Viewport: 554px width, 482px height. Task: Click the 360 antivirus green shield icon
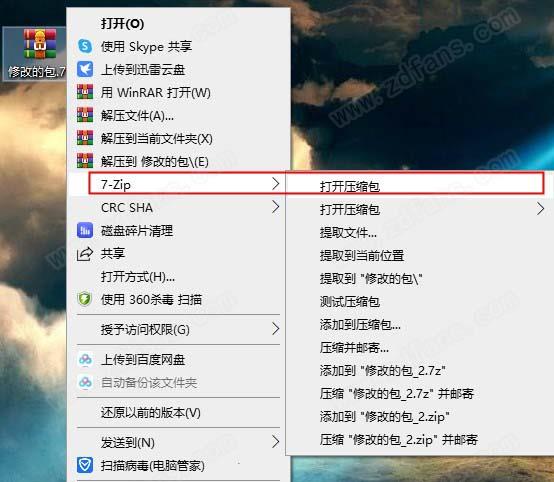85,299
